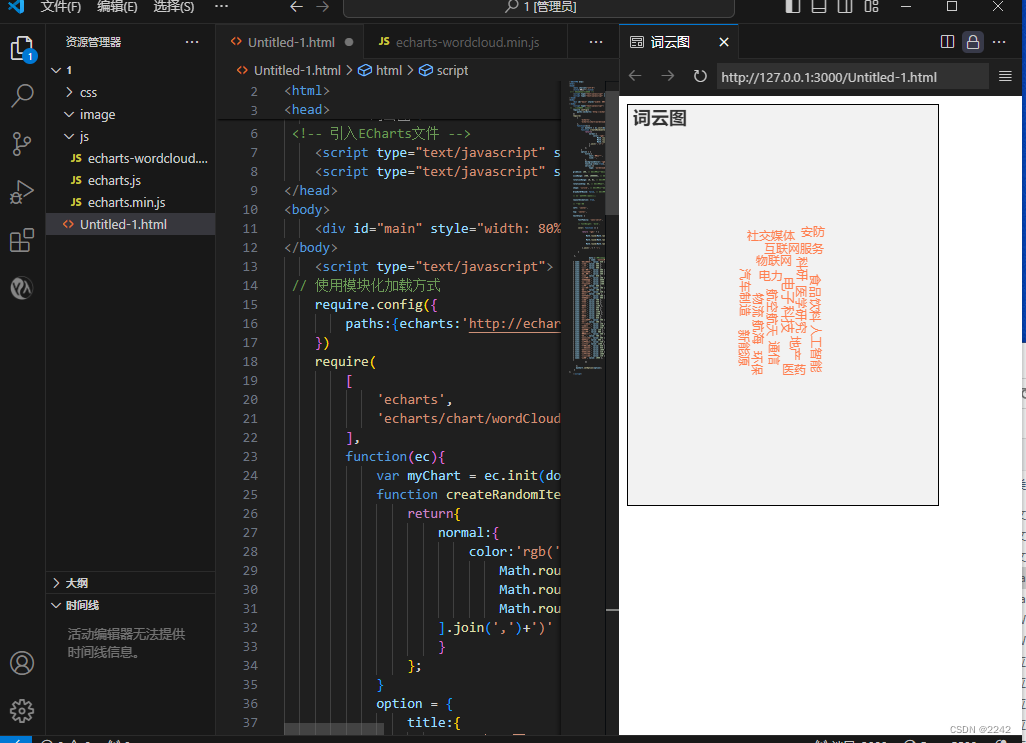The height and width of the screenshot is (743, 1026).
Task: Split the preview editor to the right
Action: click(x=947, y=42)
